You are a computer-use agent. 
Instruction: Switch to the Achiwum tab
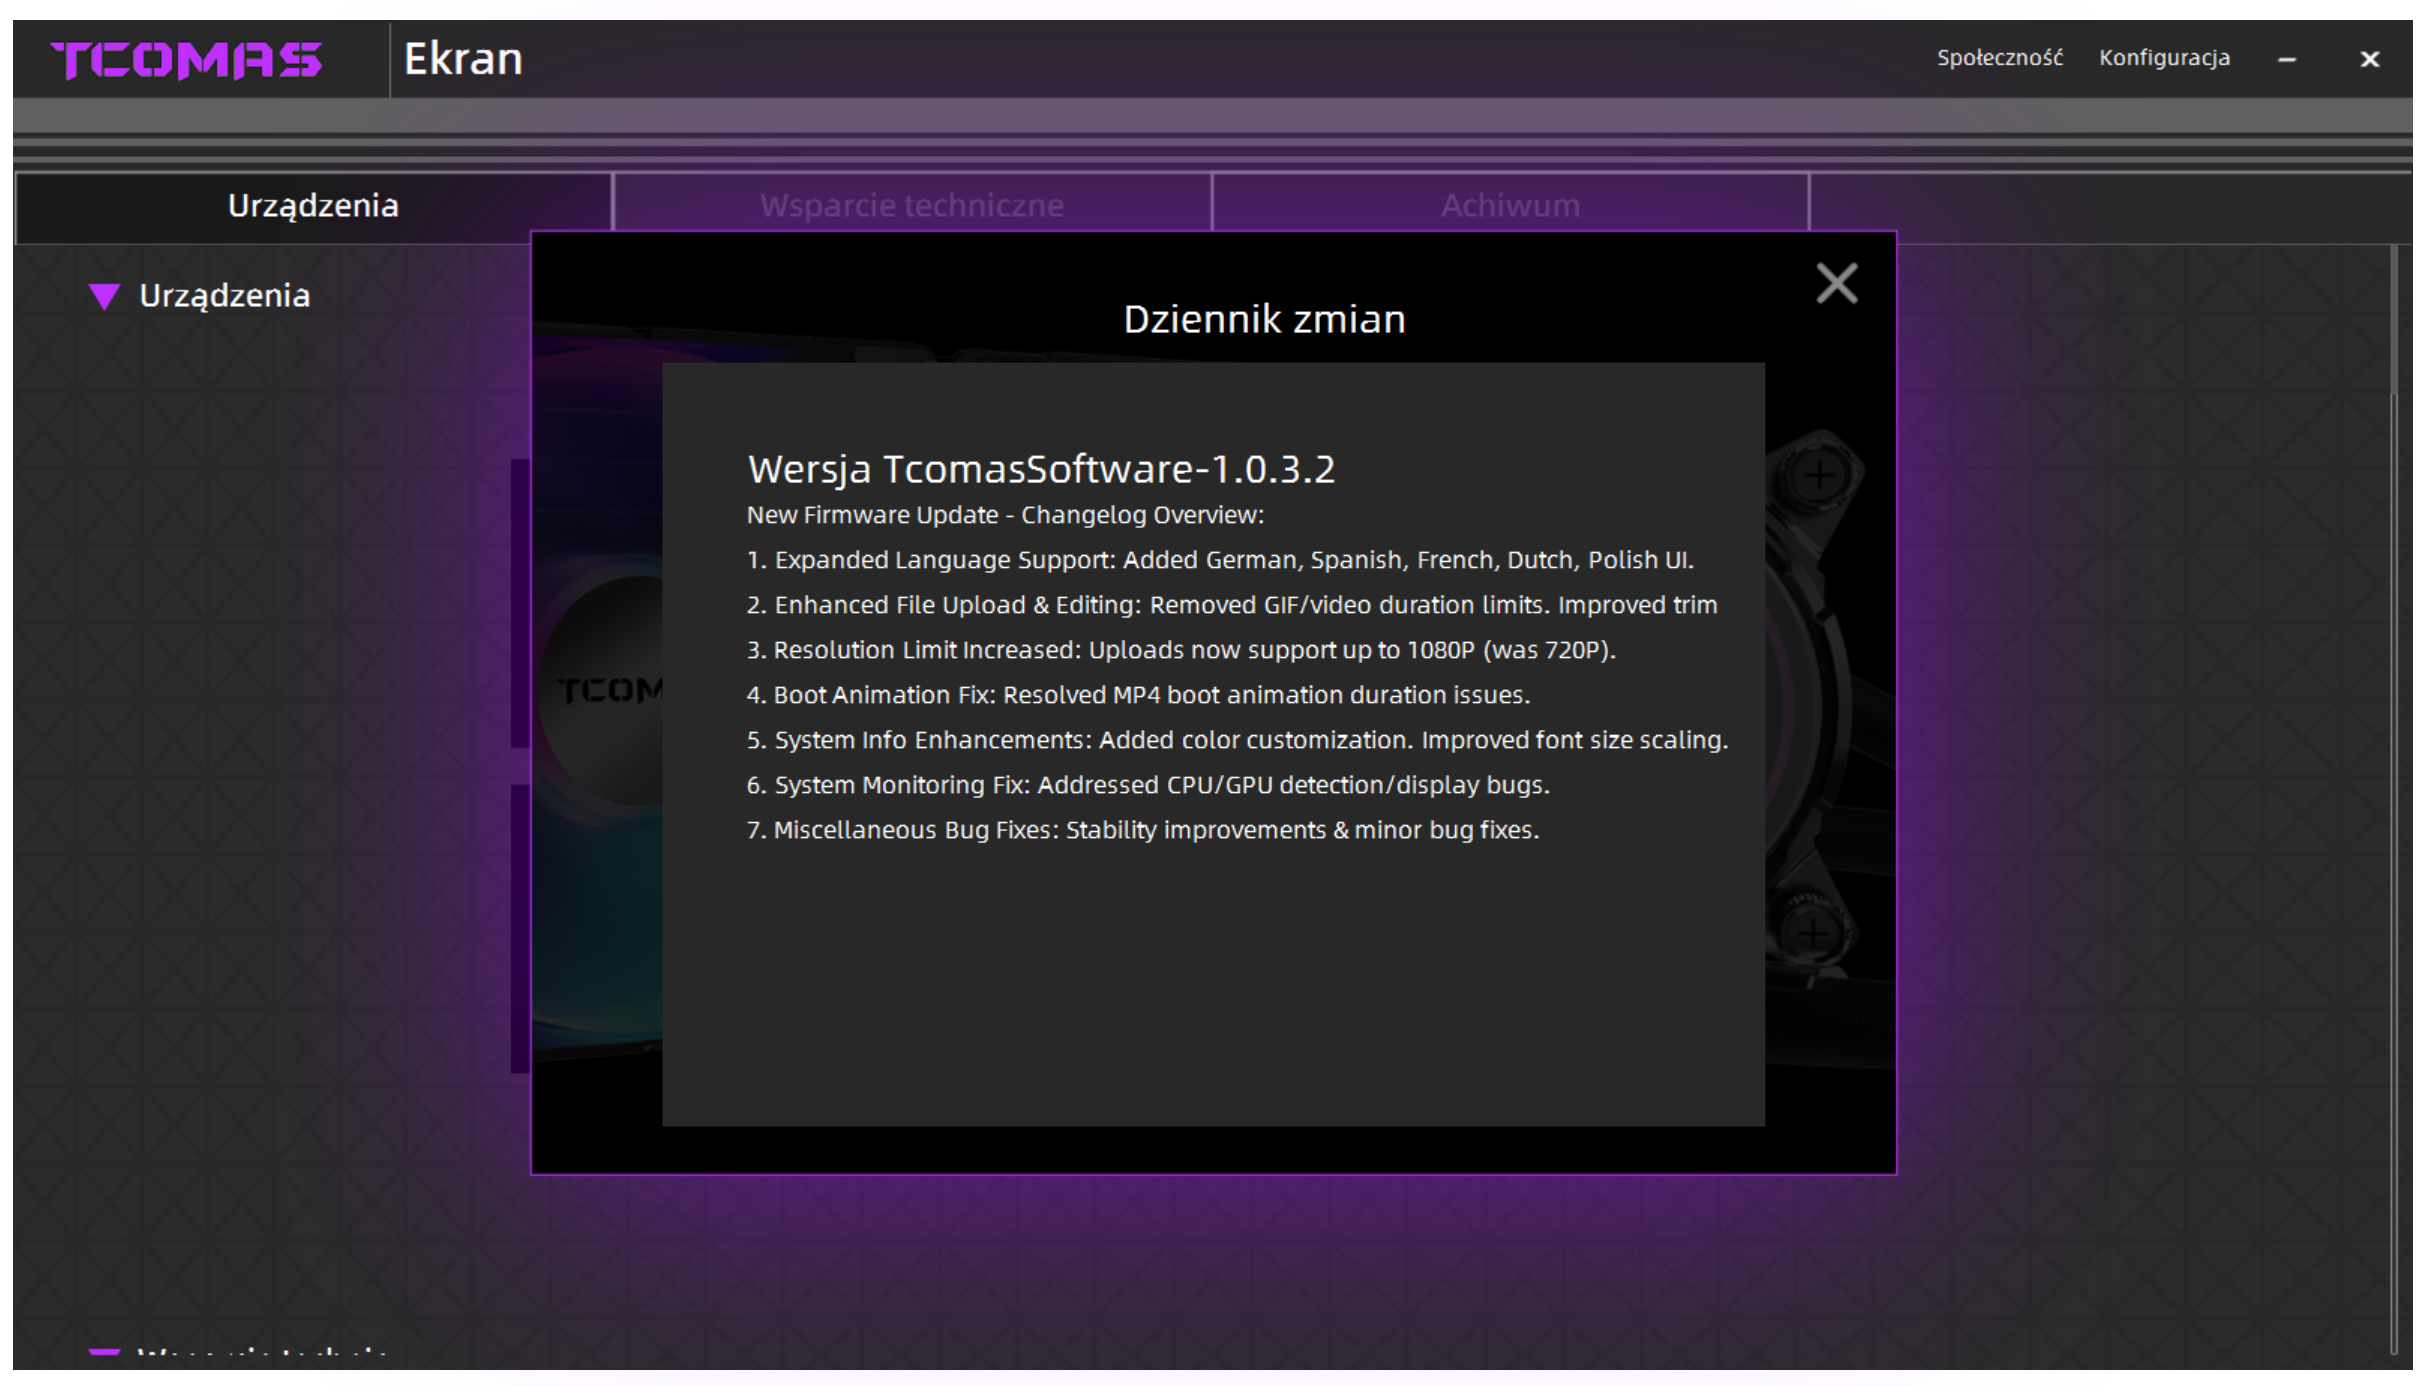point(1510,205)
